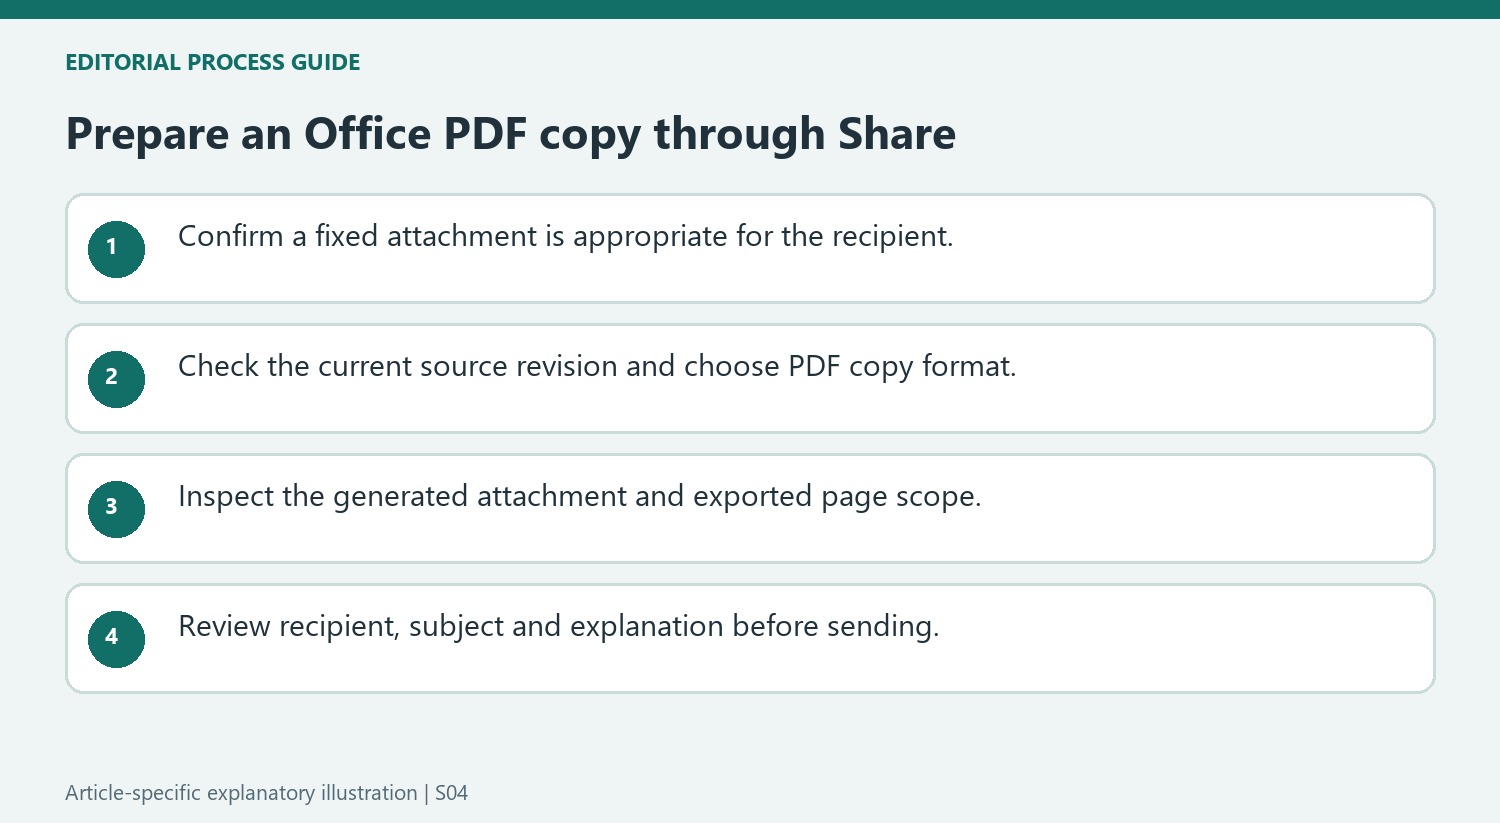Click the step text "Confirm a fixed attachment is appropriate"
This screenshot has height=823, width=1500.
453,236
